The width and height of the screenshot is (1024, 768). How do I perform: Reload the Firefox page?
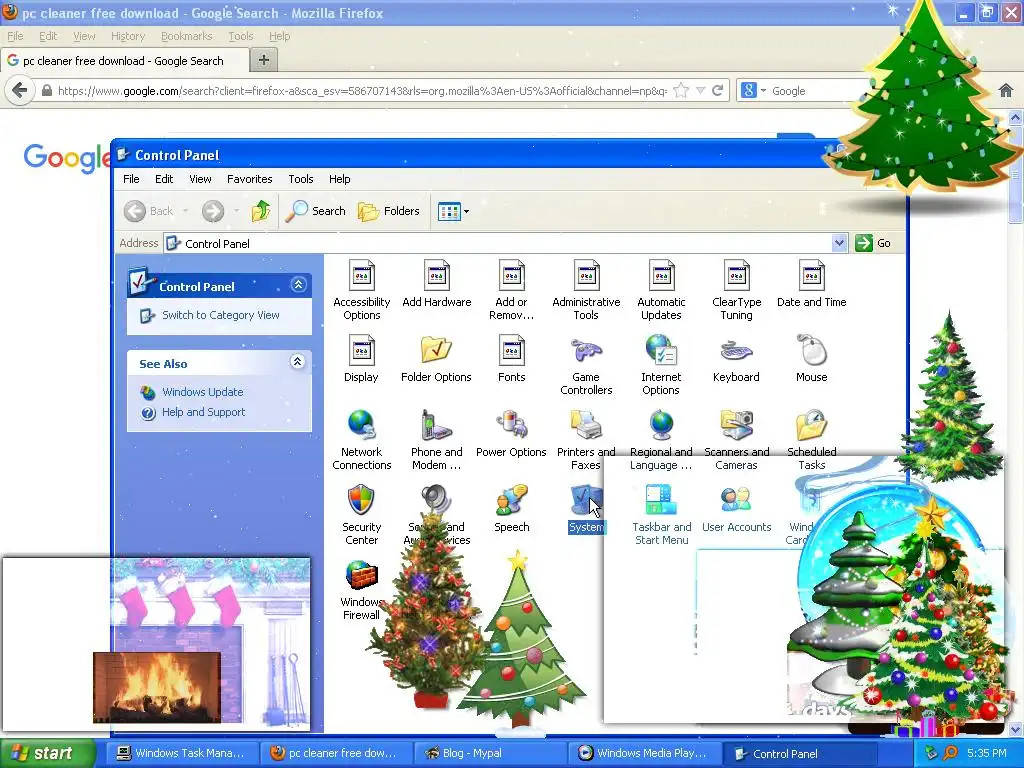[717, 91]
